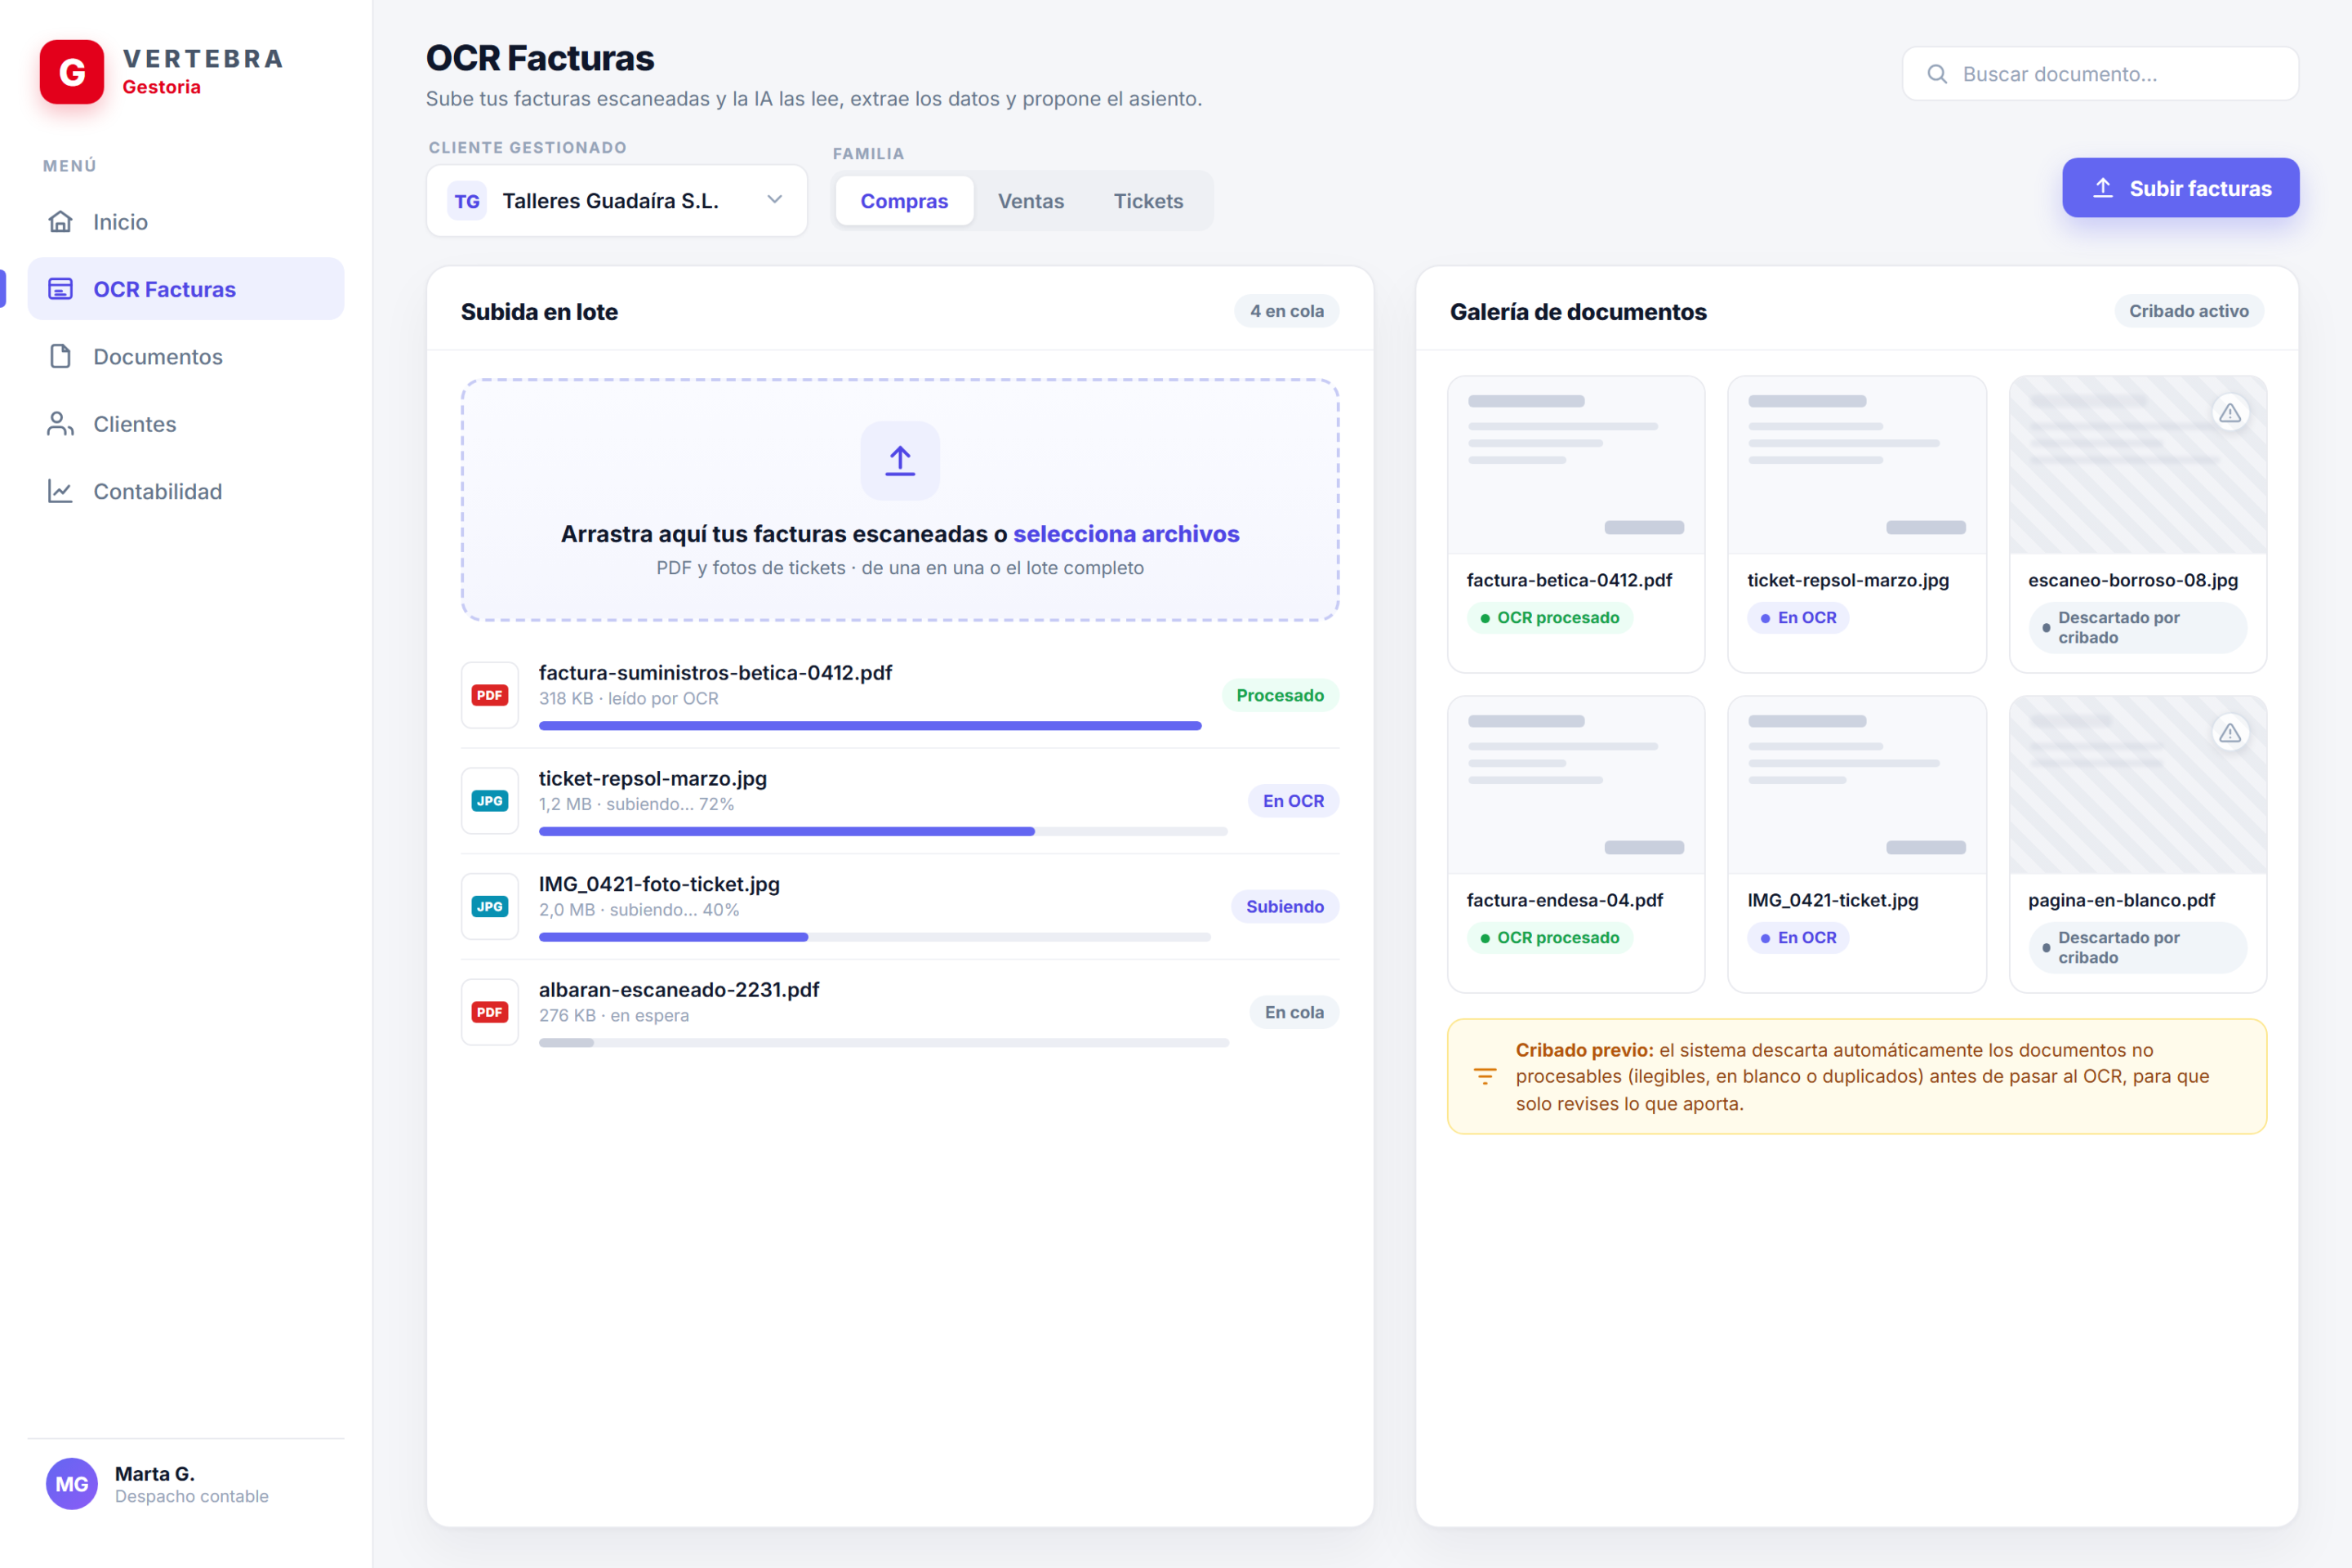
Task: Click En OCR tag on IMG_0421-ticket.jpg card
Action: [x=1798, y=938]
